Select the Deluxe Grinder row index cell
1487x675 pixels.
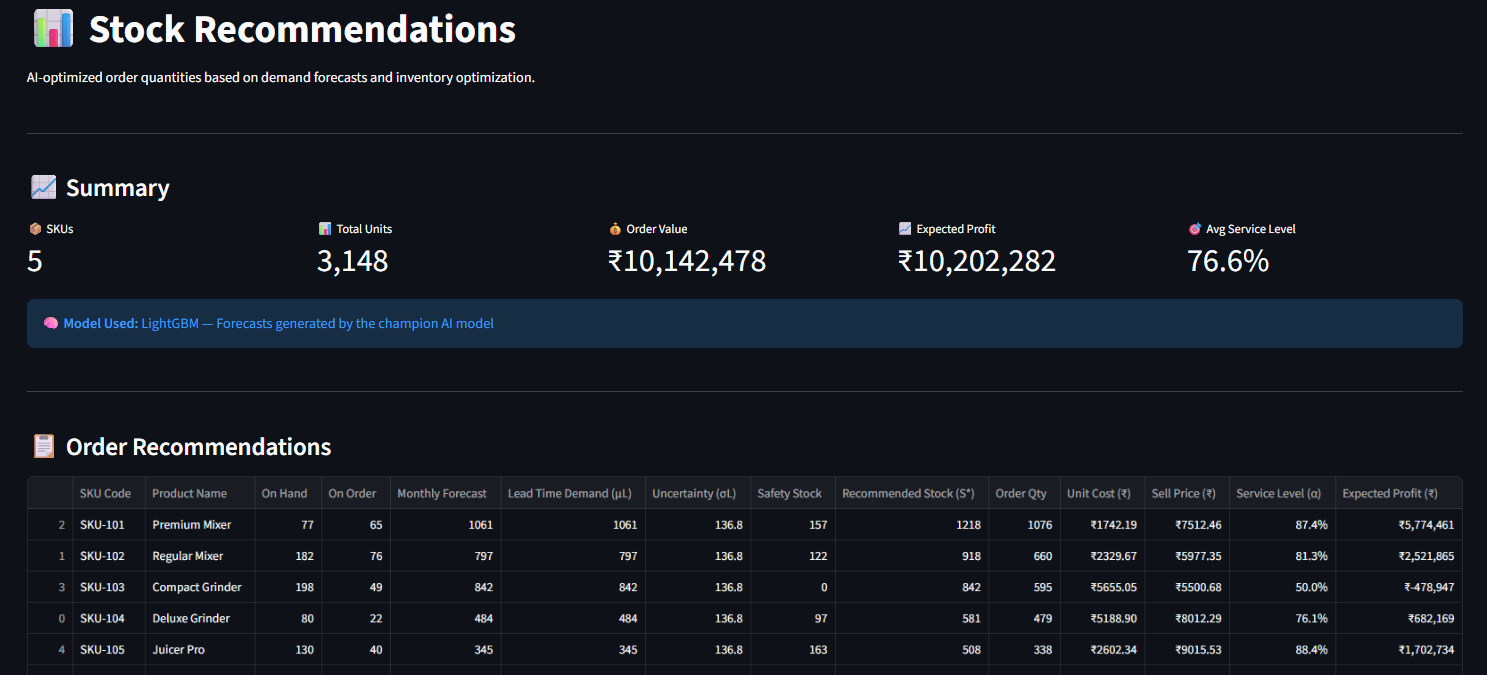click(50, 618)
